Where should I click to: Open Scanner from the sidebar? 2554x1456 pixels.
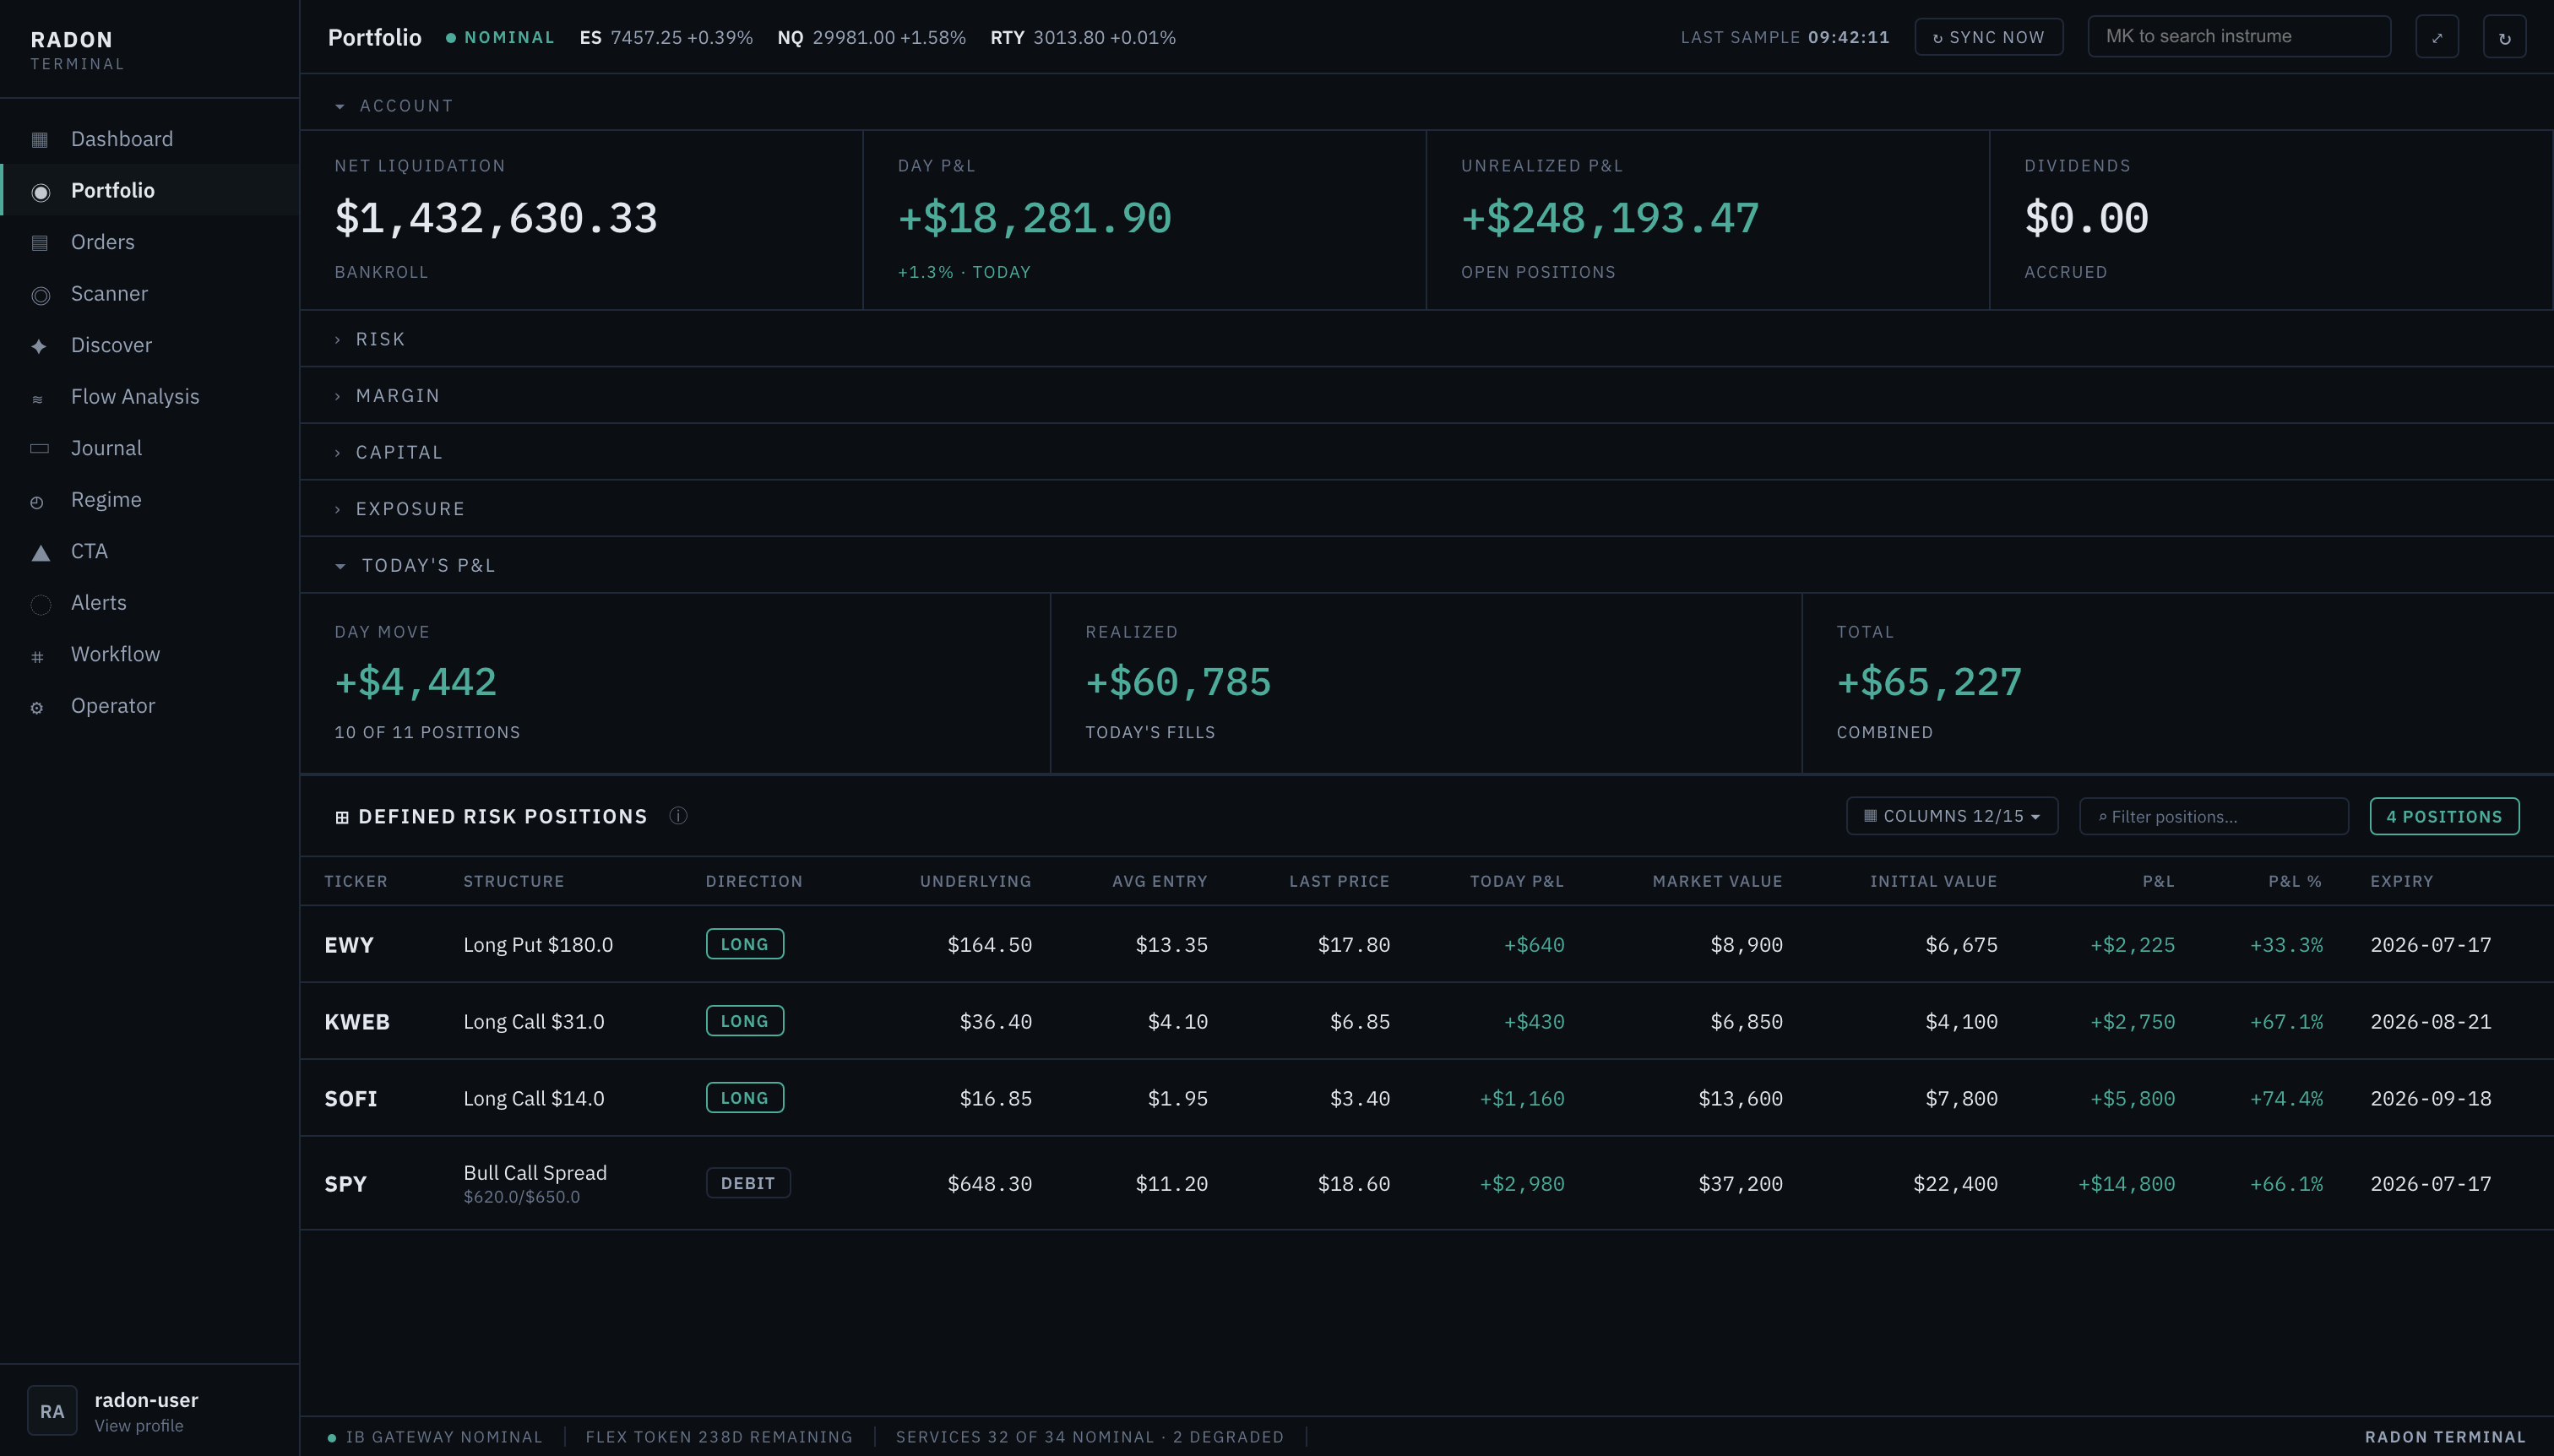(150, 294)
